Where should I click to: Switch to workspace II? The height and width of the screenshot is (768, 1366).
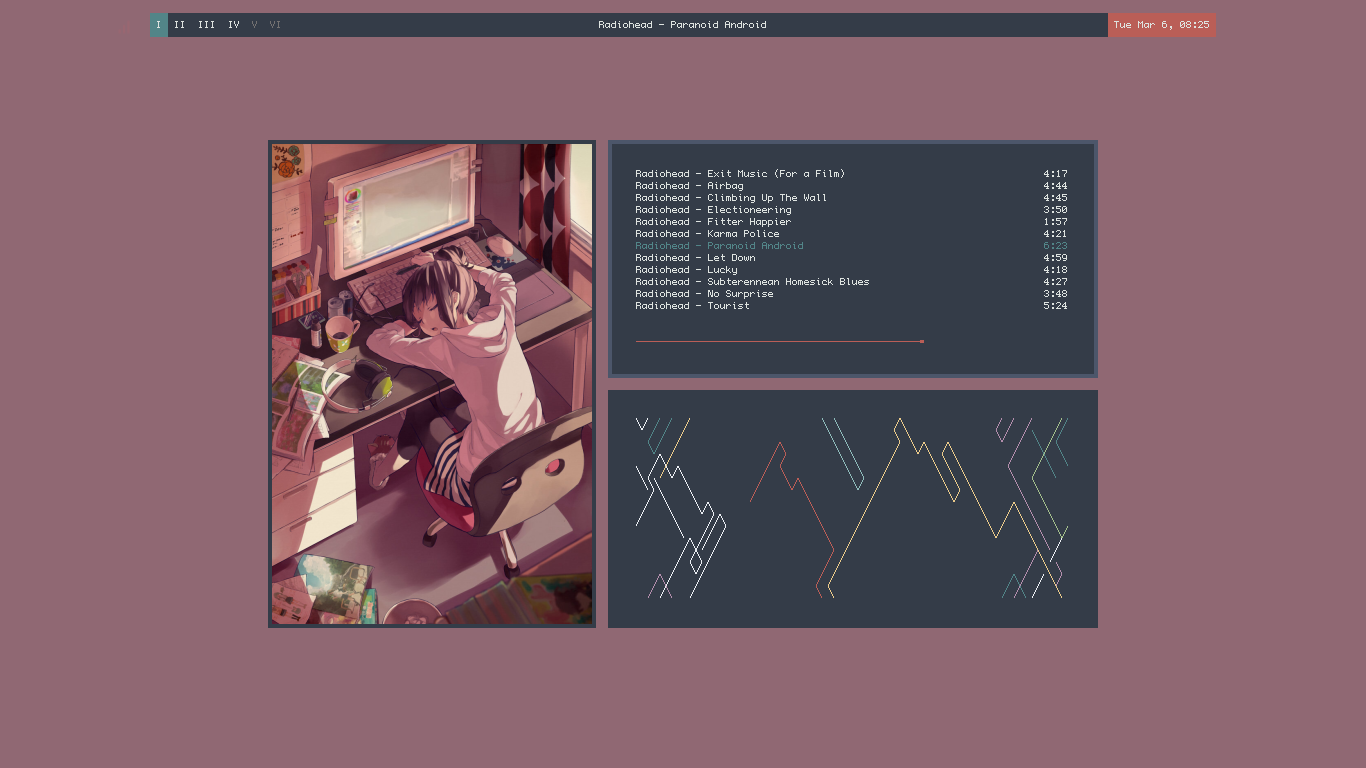point(180,25)
